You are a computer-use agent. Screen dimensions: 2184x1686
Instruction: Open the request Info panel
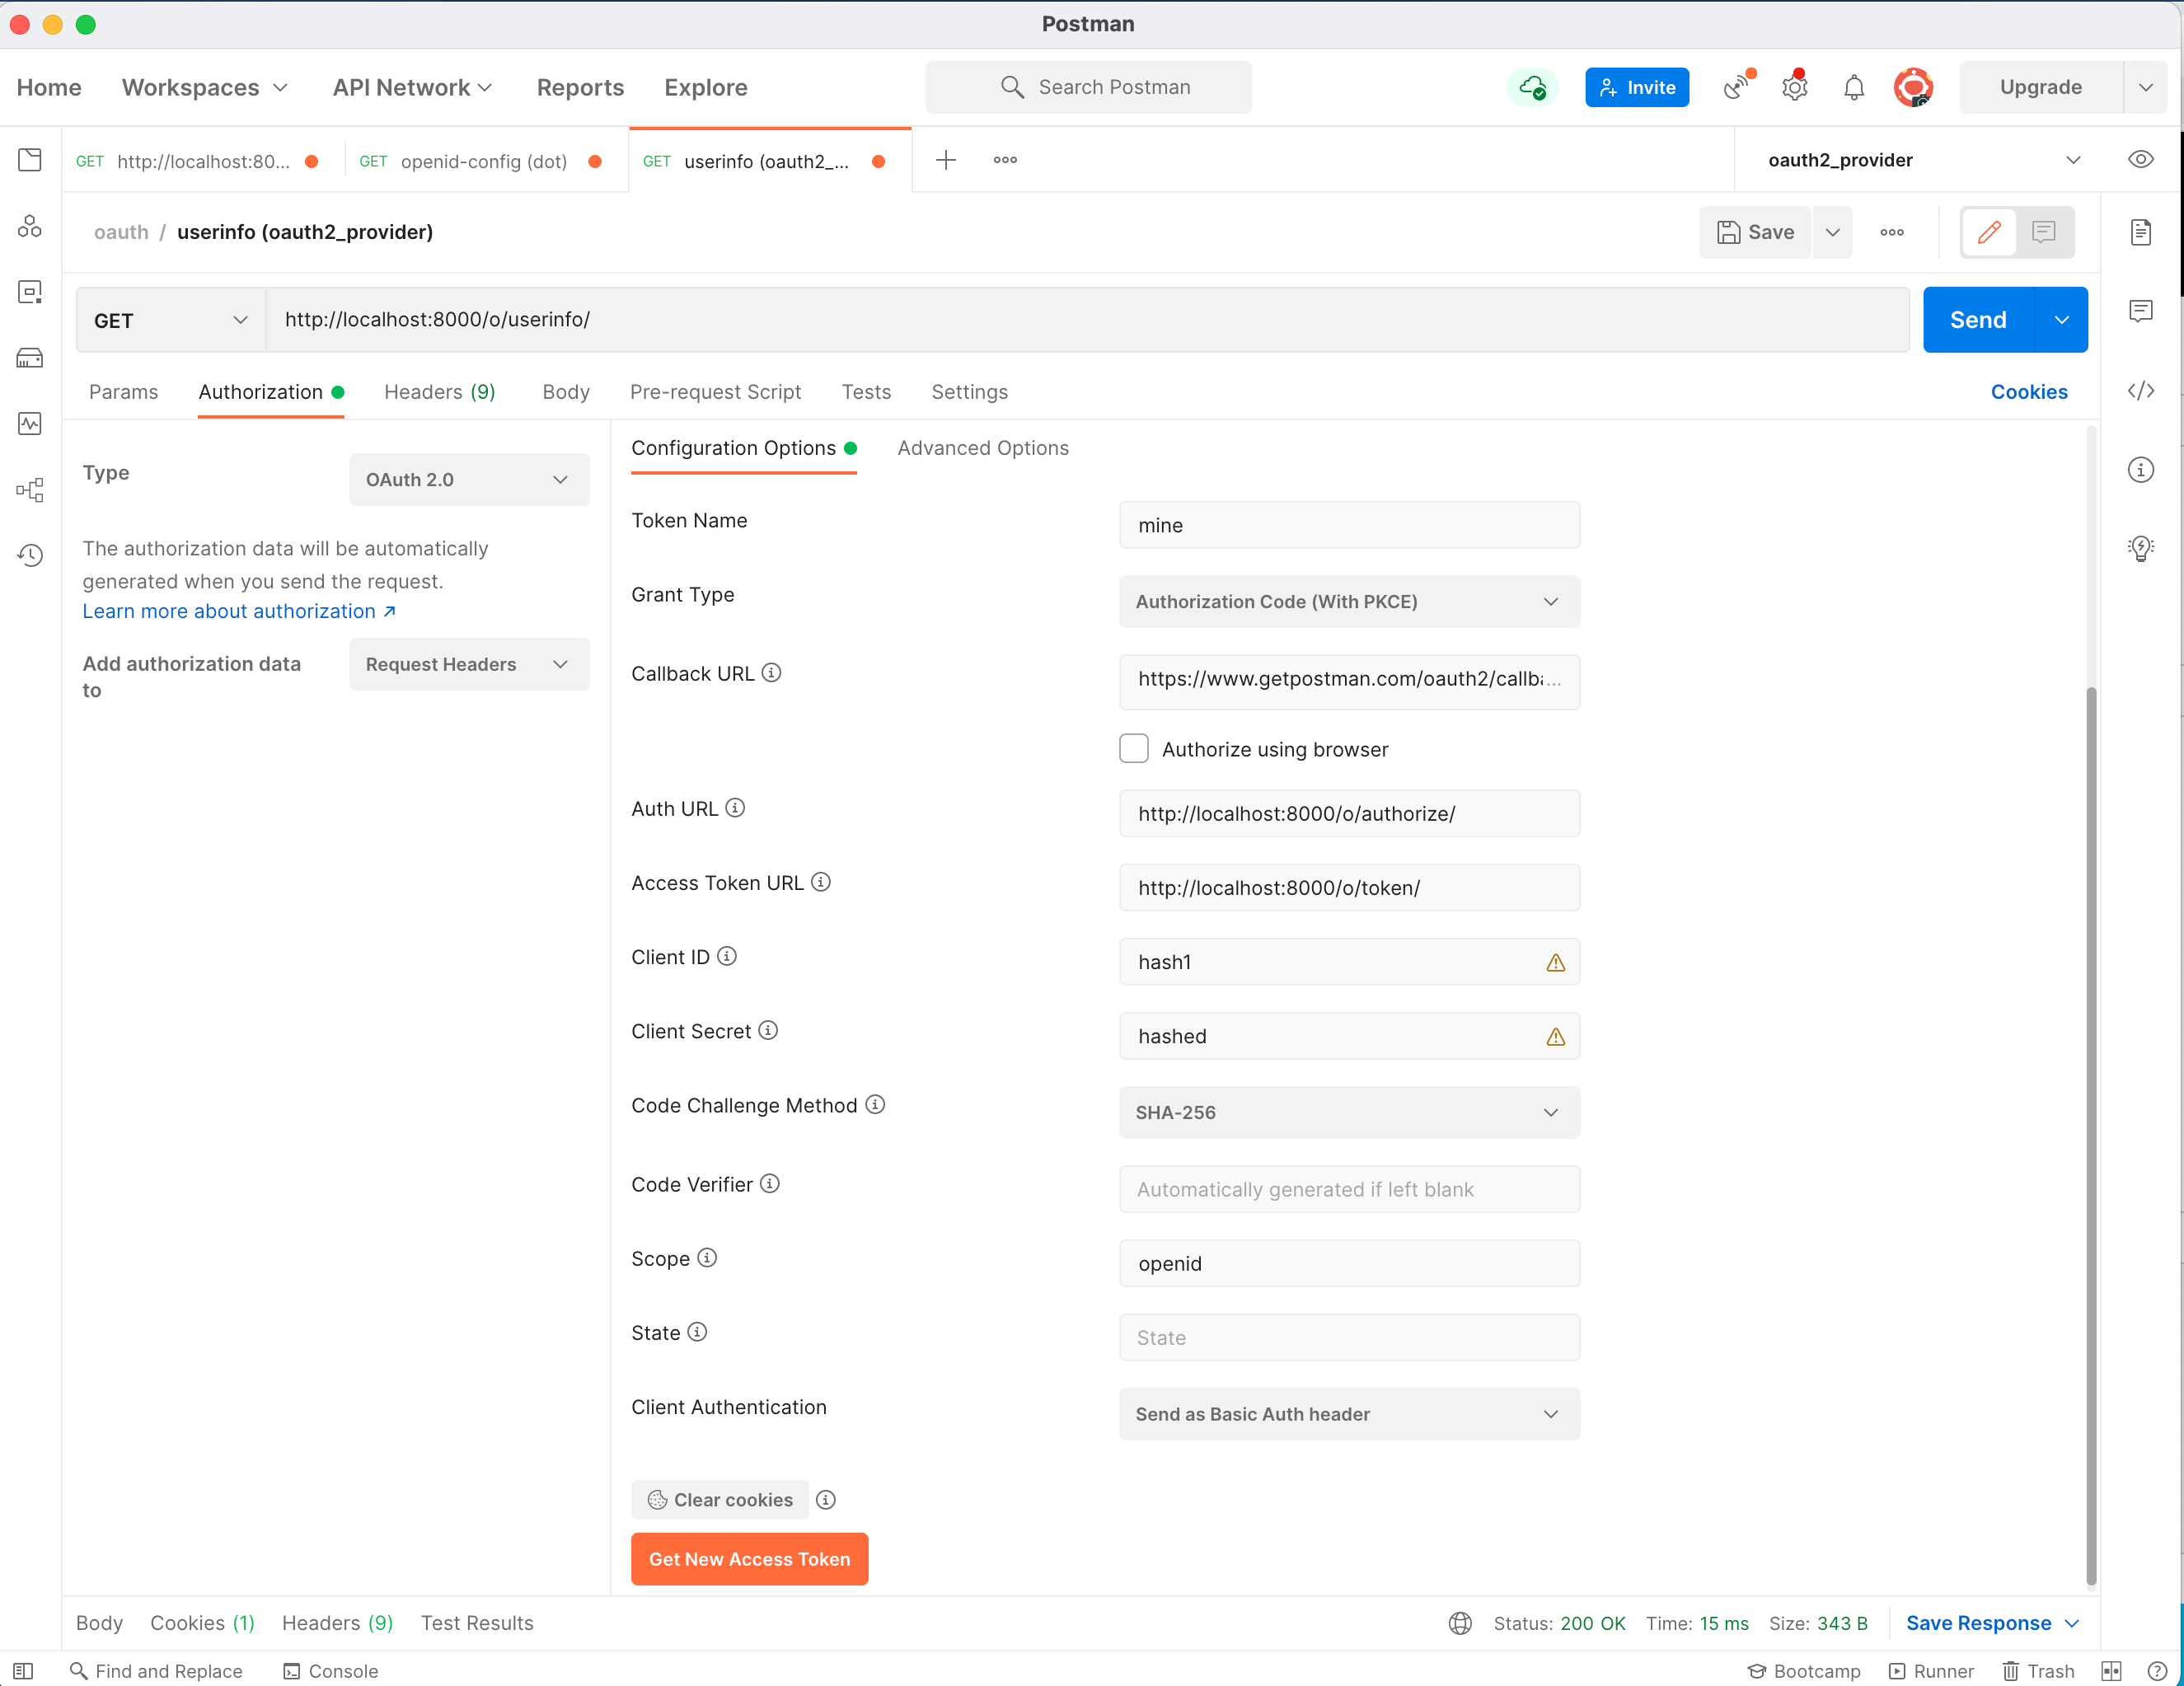(x=2141, y=470)
